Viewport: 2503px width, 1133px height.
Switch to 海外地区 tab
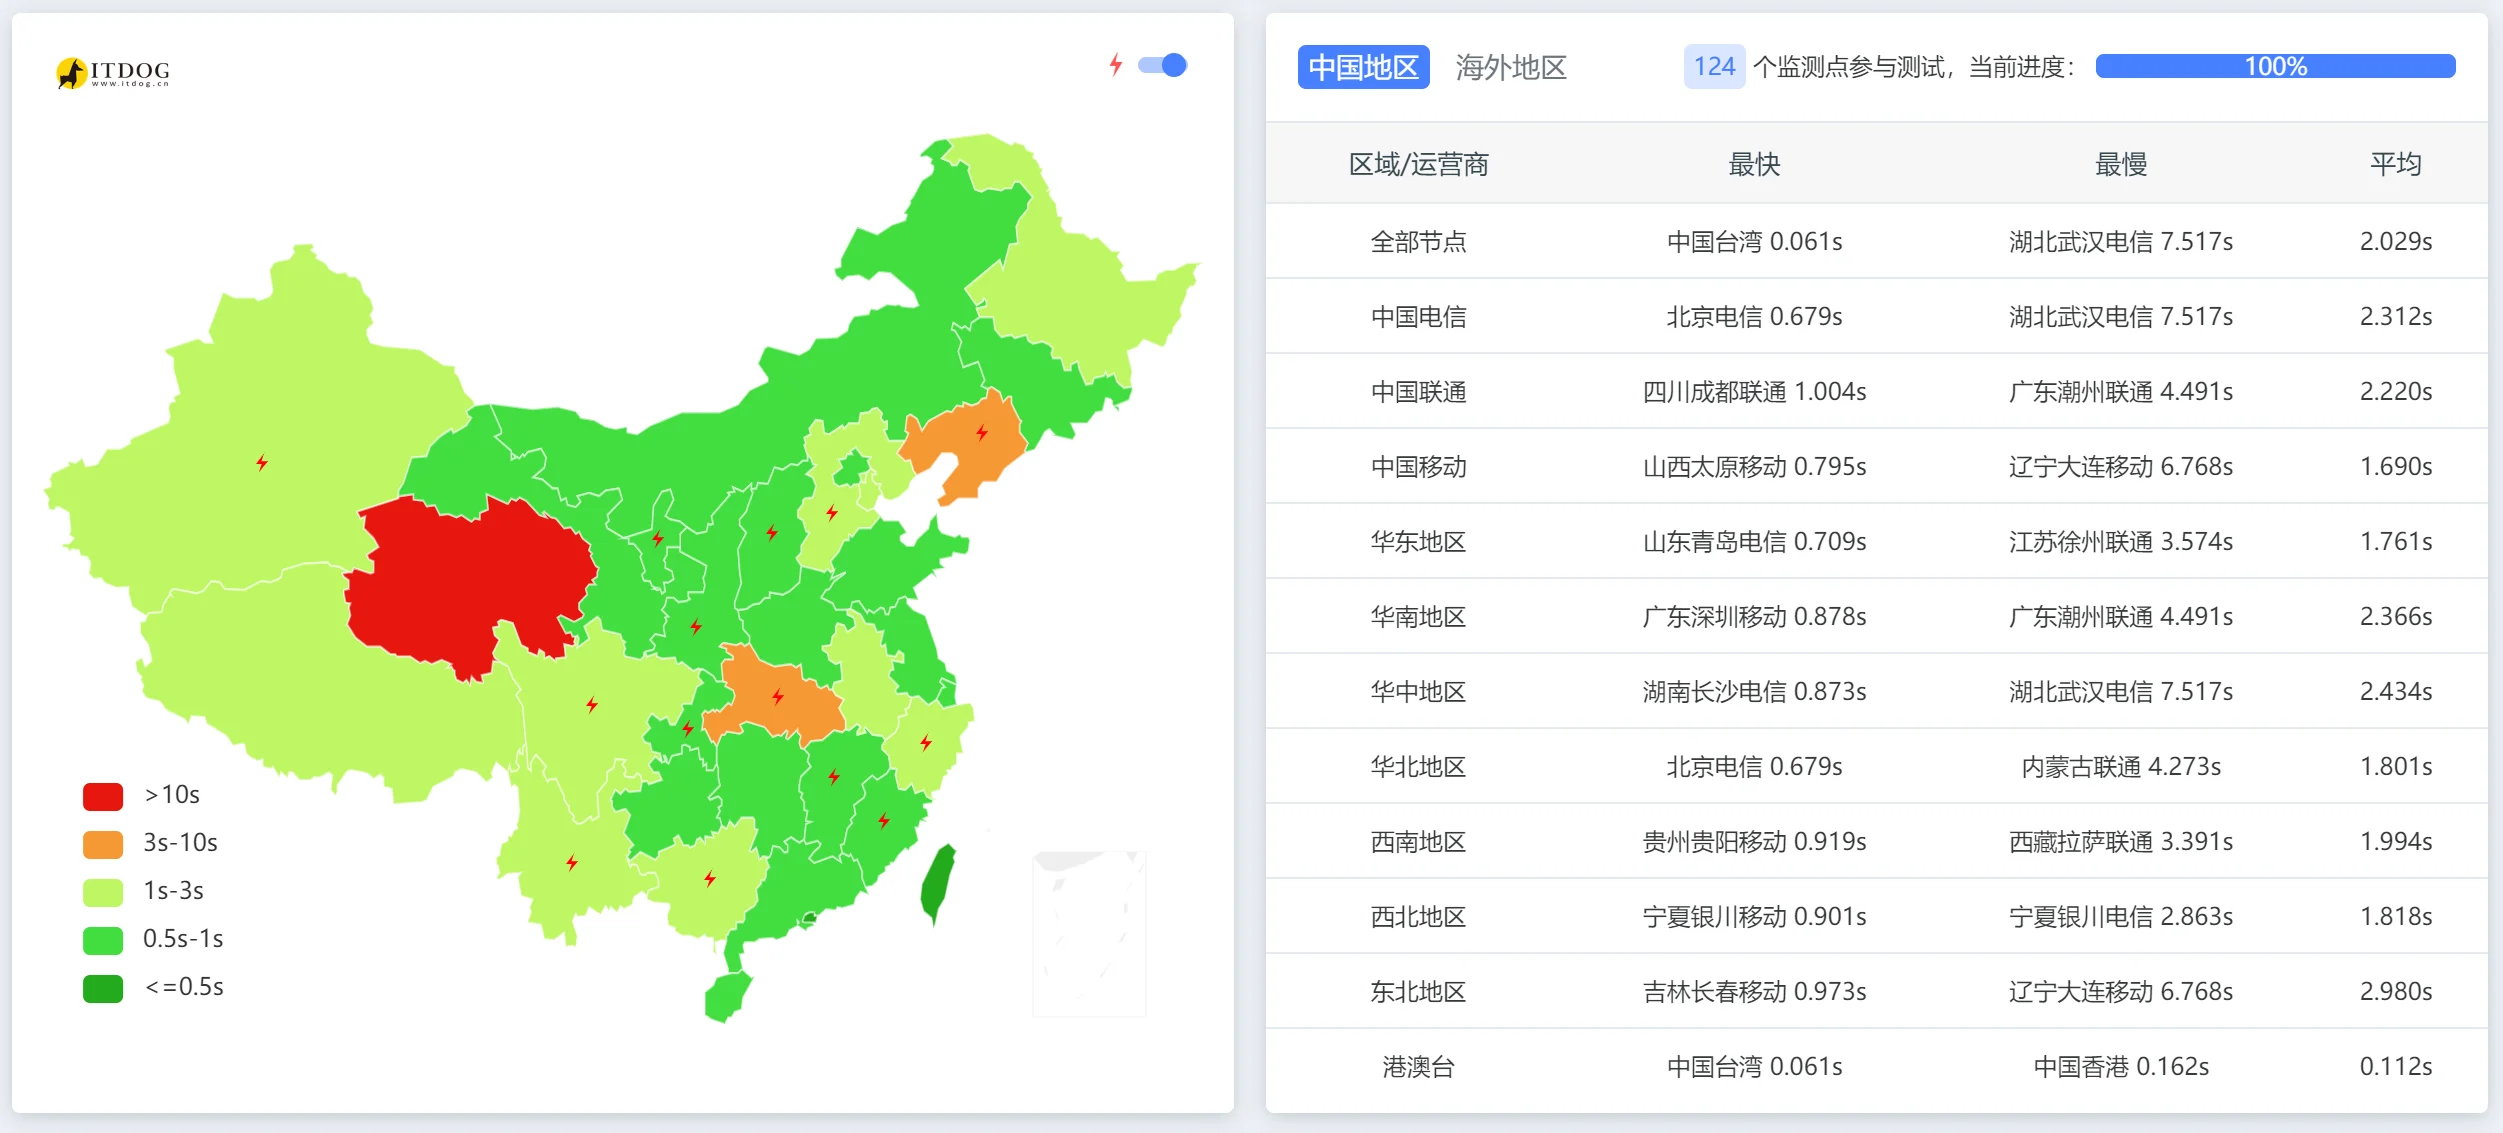coord(1510,68)
